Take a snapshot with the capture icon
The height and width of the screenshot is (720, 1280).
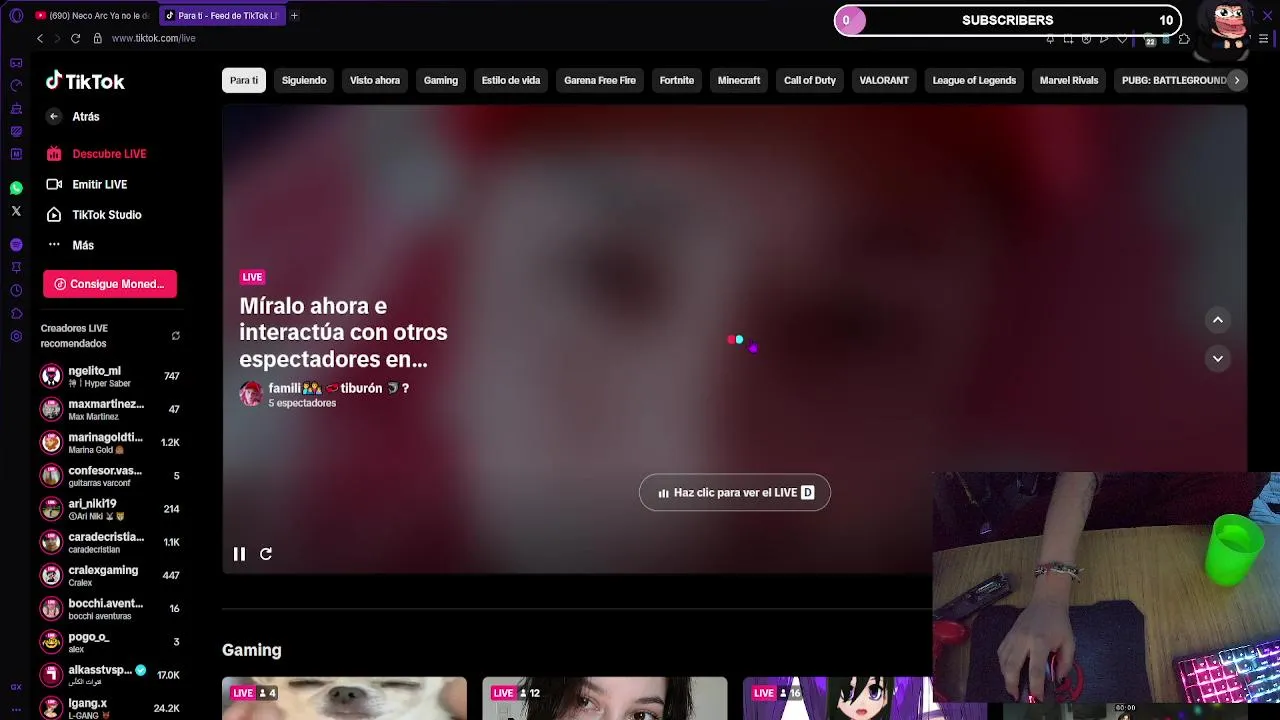tap(1069, 39)
